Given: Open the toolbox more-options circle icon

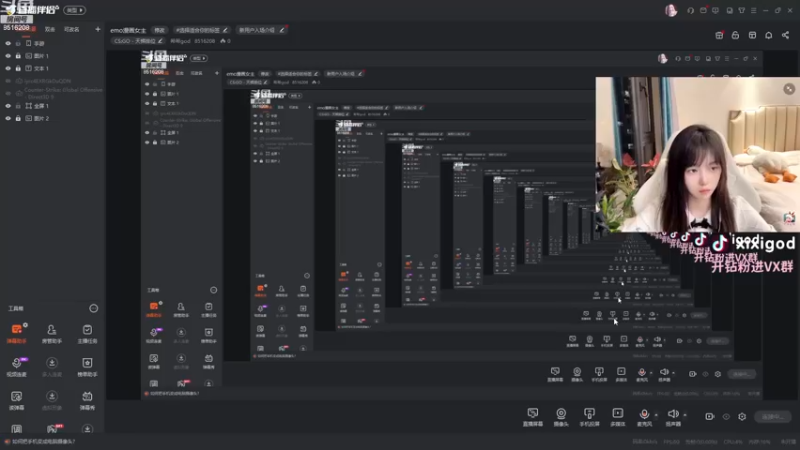Looking at the screenshot, I should click(93, 308).
